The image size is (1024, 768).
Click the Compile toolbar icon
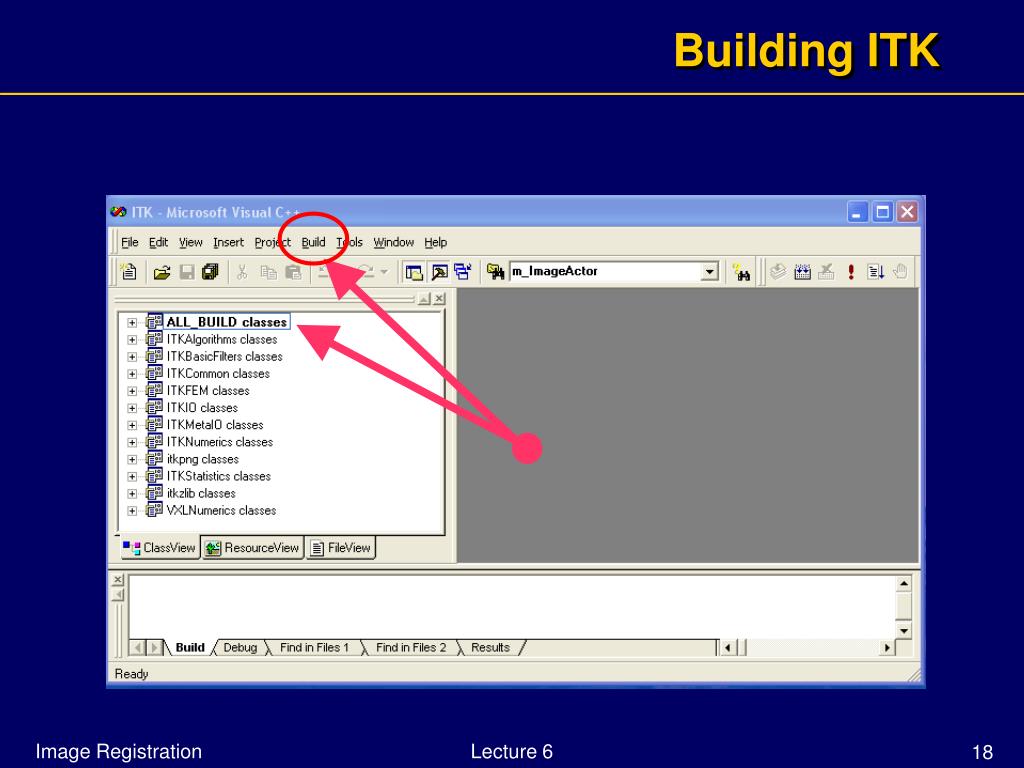click(778, 272)
